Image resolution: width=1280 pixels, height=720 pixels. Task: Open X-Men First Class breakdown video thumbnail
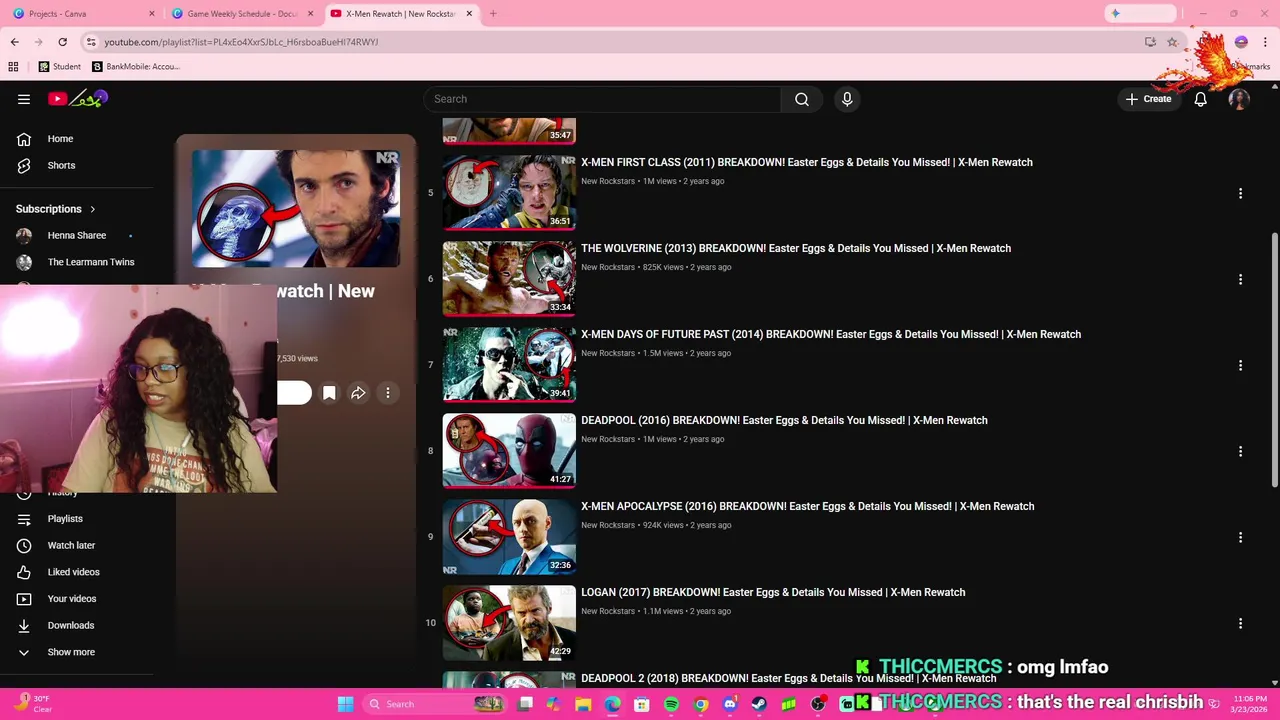tap(509, 192)
